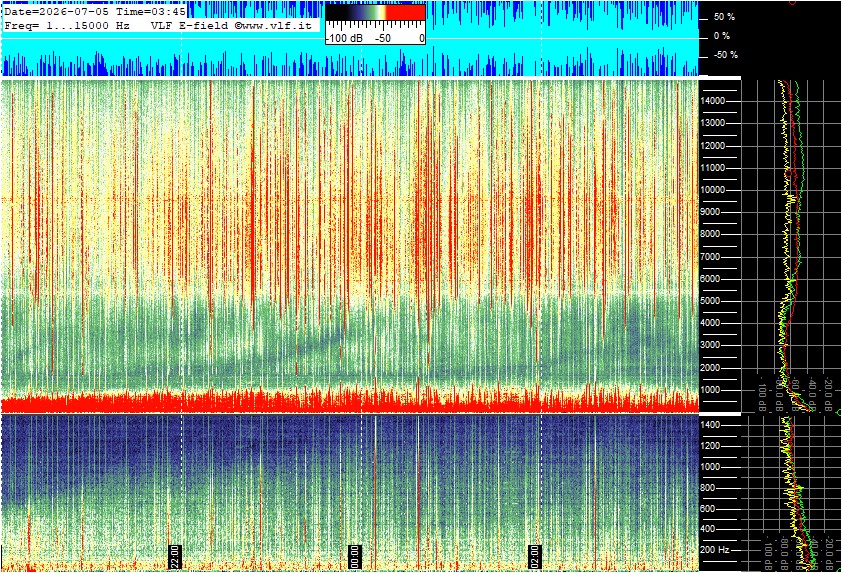The width and height of the screenshot is (842, 573).
Task: Click the 14000 frequency axis label
Action: pos(713,101)
